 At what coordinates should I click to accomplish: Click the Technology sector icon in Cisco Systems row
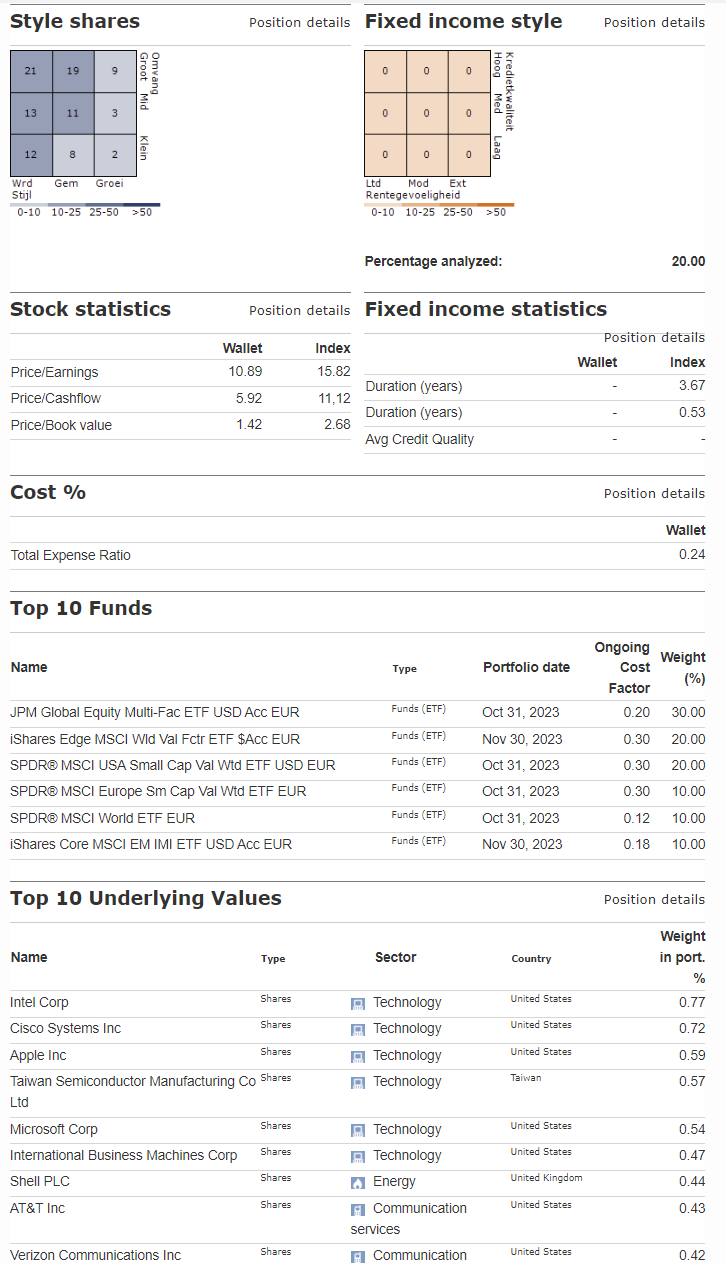(x=357, y=1029)
